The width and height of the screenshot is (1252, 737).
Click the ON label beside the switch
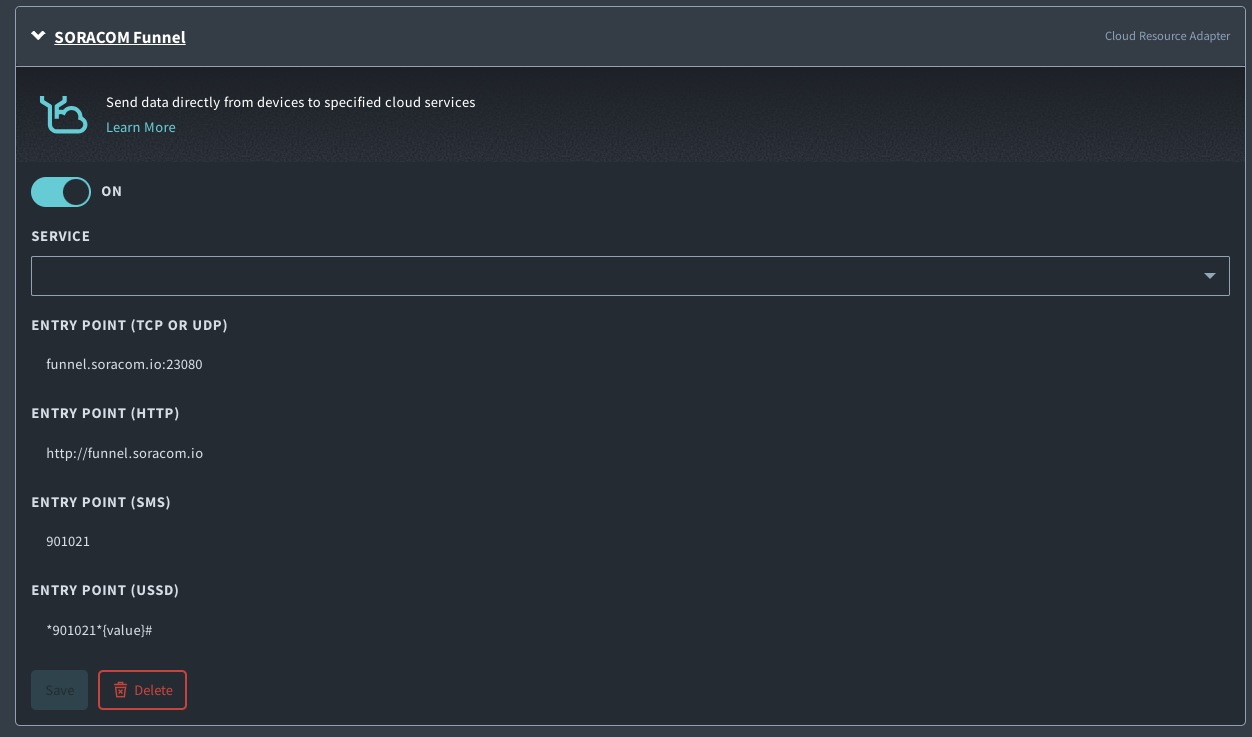click(112, 191)
